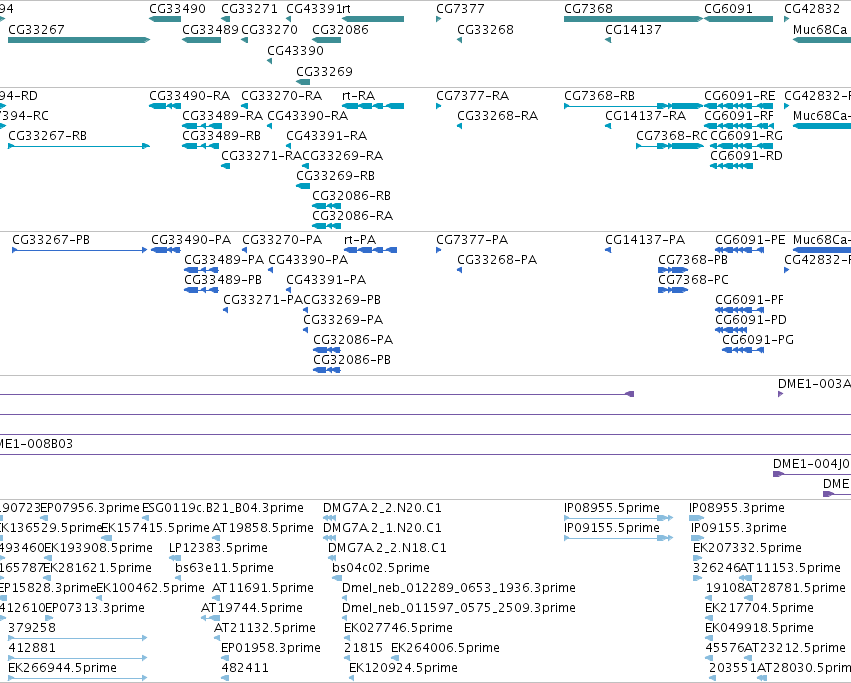Viewport: 851px width, 683px height.
Task: Click the CG33271 gene label
Action: tap(249, 9)
